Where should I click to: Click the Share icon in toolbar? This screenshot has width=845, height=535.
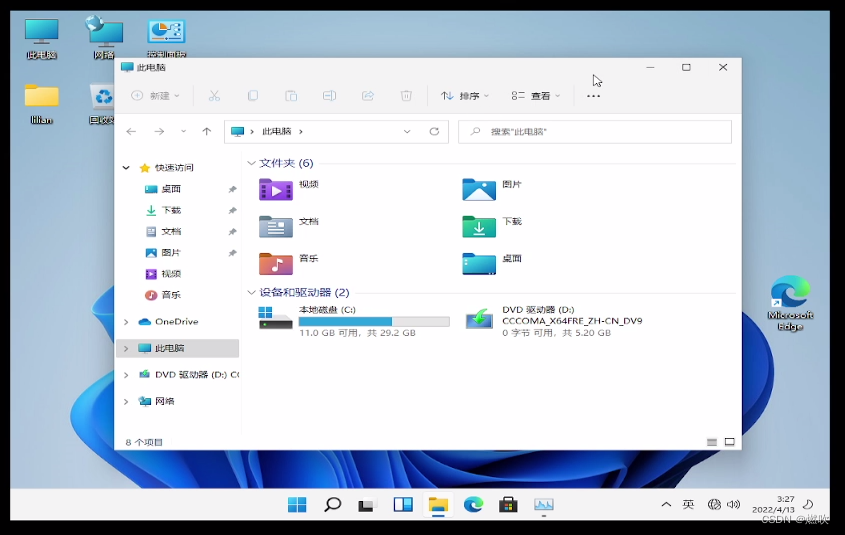[x=368, y=96]
